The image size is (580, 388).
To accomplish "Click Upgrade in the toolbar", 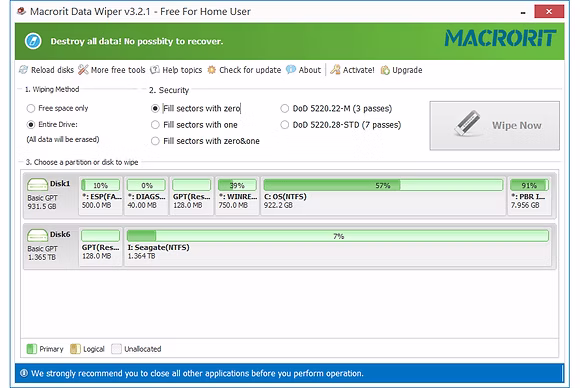I will pyautogui.click(x=401, y=70).
